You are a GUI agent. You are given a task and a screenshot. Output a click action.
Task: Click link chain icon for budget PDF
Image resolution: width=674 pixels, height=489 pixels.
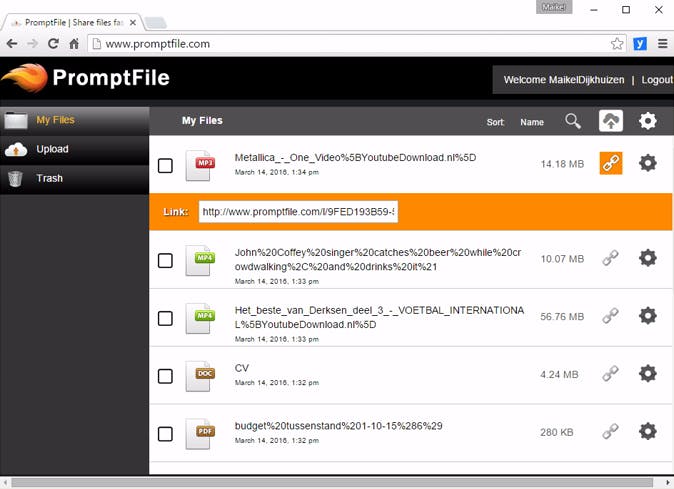610,431
